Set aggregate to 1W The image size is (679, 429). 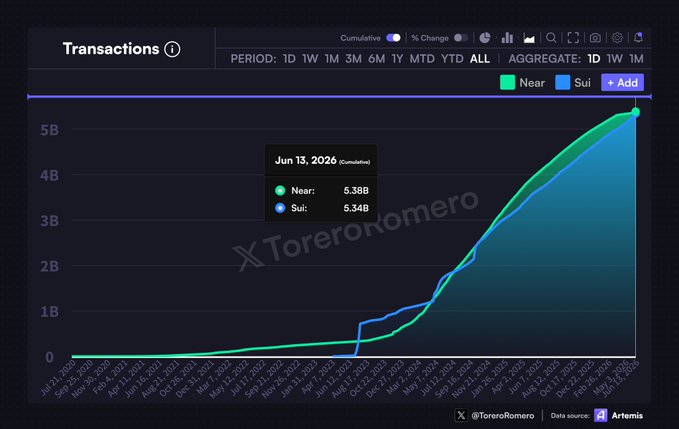pyautogui.click(x=614, y=58)
